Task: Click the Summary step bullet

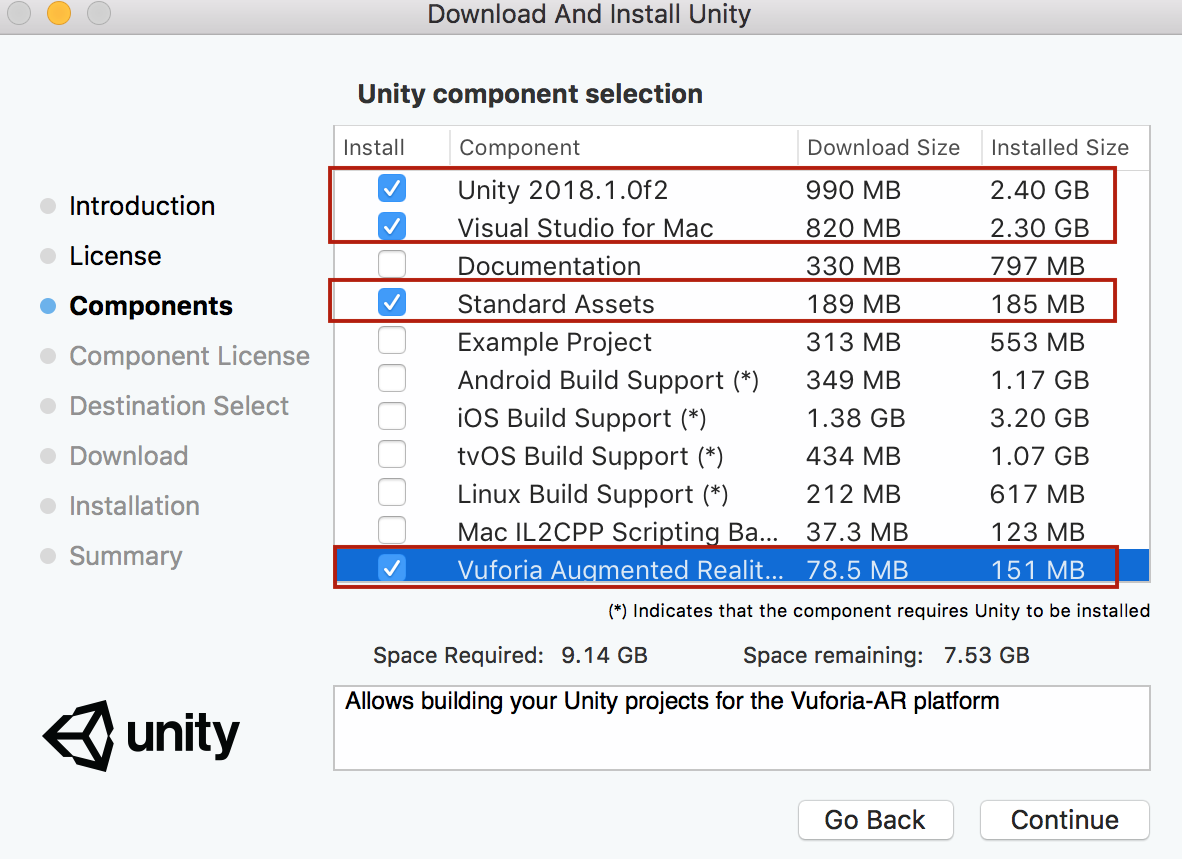Action: [x=47, y=556]
